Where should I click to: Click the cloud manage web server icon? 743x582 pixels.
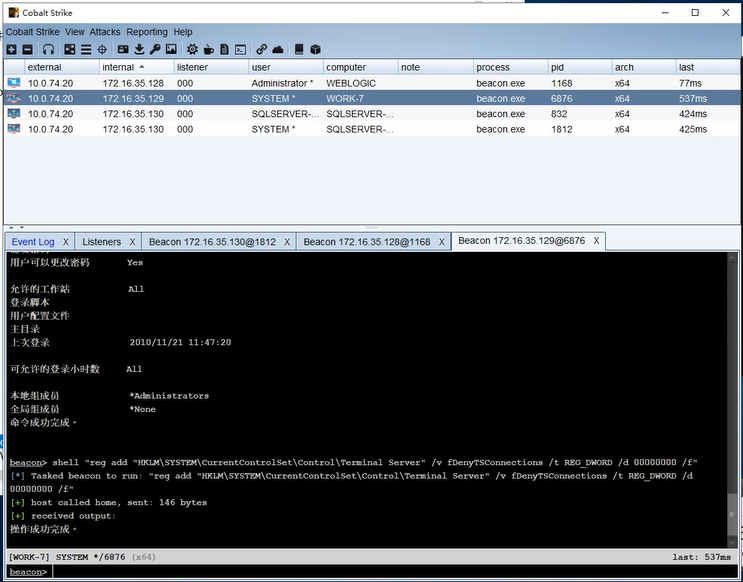[278, 49]
